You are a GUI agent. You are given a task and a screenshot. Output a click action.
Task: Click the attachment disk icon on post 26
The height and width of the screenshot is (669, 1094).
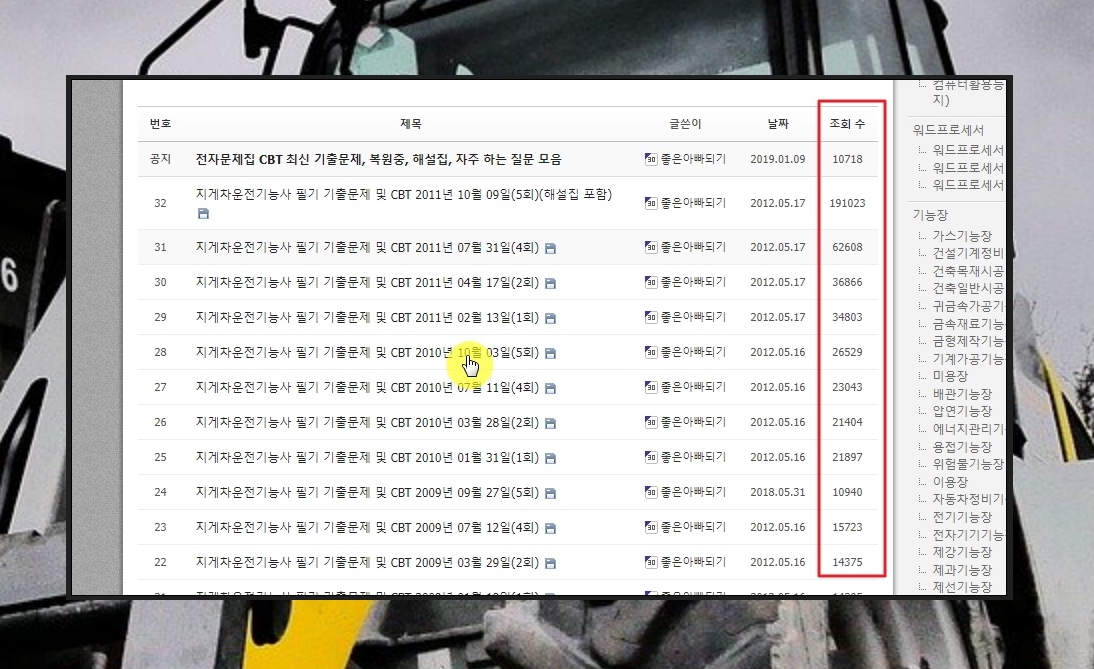(550, 423)
